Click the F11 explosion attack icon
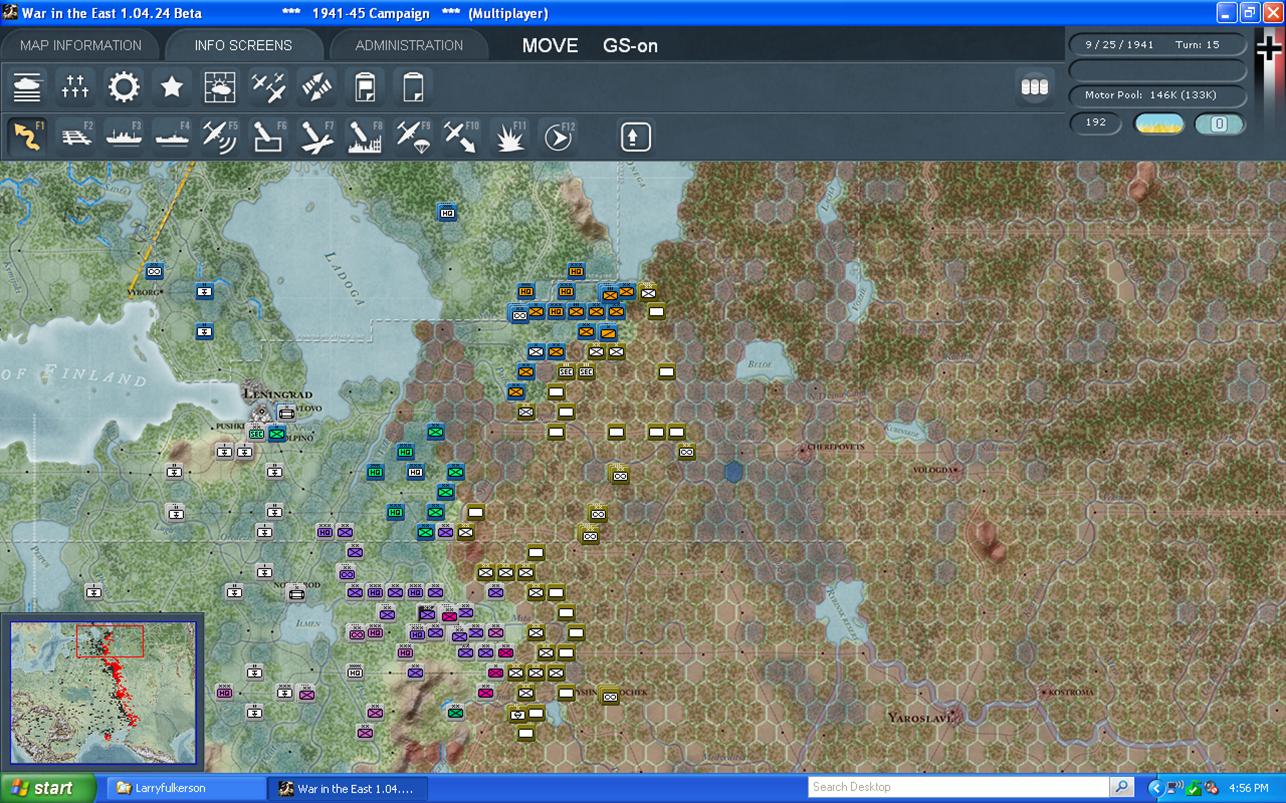 coord(509,137)
